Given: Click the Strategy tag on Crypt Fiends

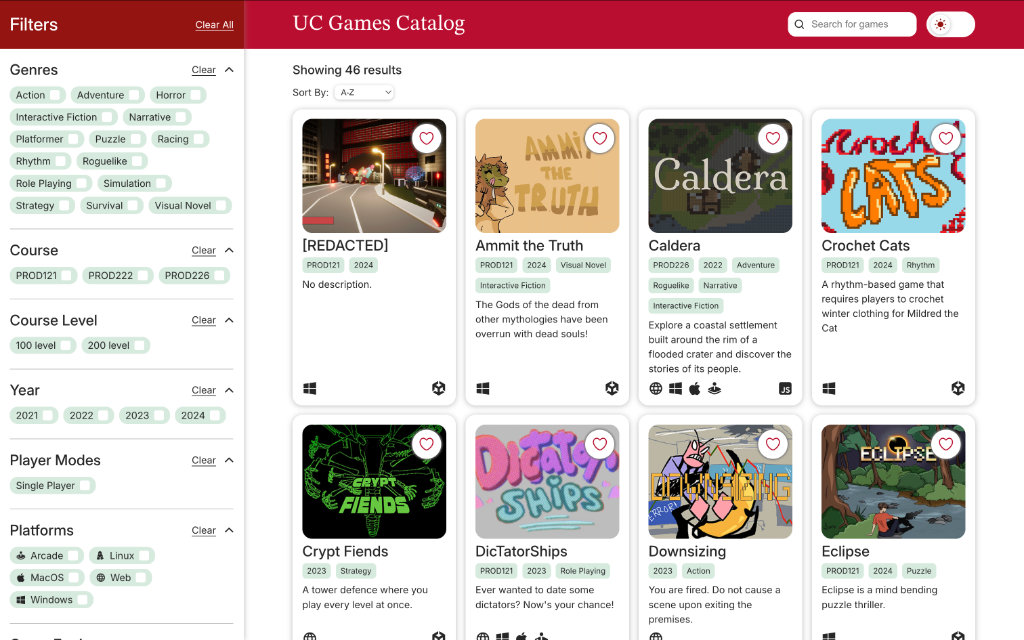Looking at the screenshot, I should [x=356, y=571].
